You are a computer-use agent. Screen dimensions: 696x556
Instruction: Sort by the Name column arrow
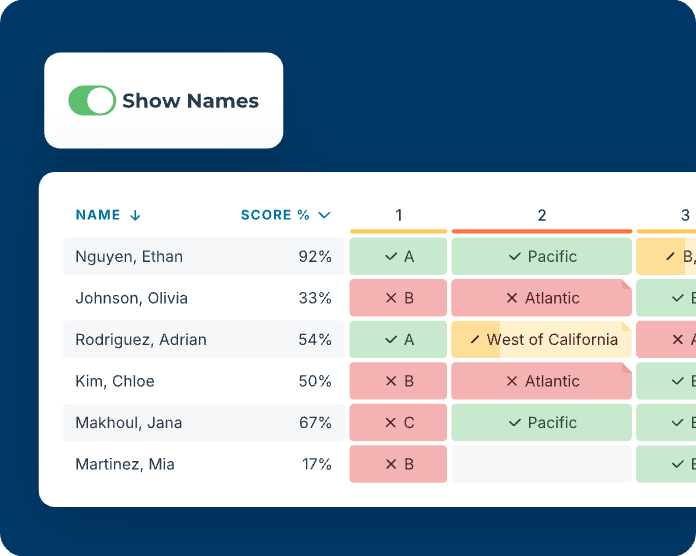[x=136, y=215]
